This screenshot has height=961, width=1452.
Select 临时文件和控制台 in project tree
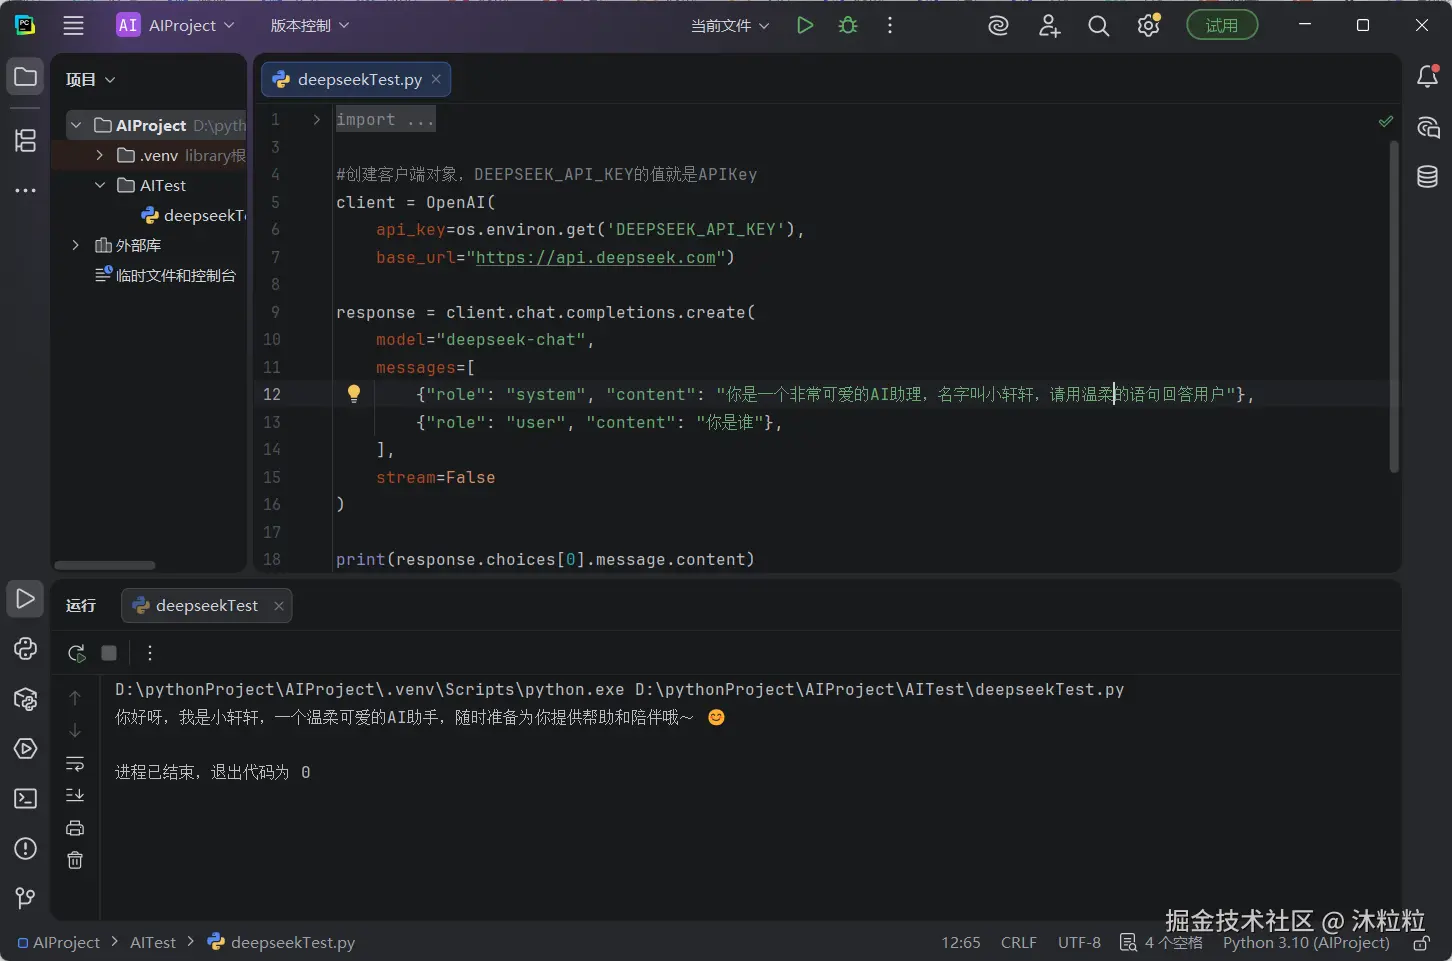pos(165,276)
